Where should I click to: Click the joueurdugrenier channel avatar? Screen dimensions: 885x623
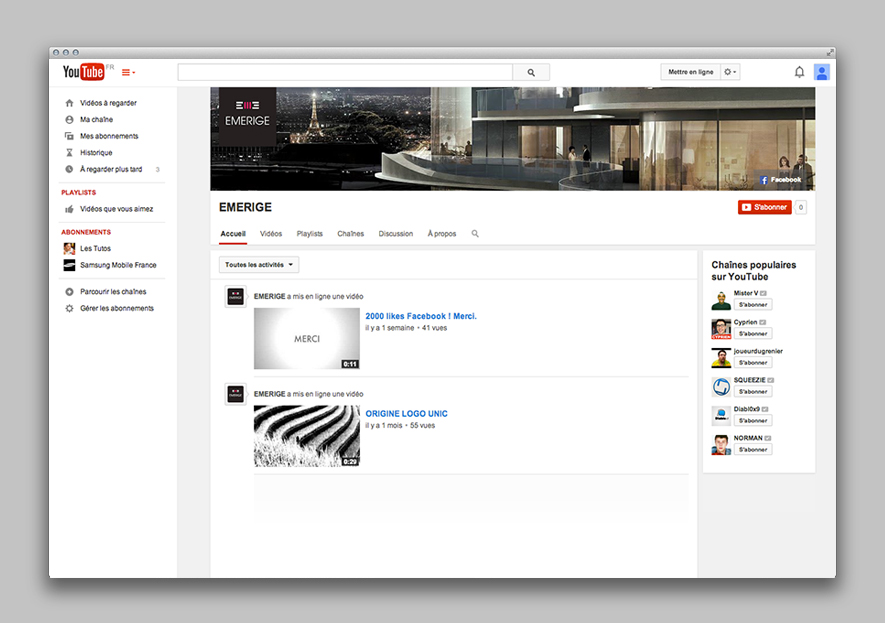click(x=721, y=358)
